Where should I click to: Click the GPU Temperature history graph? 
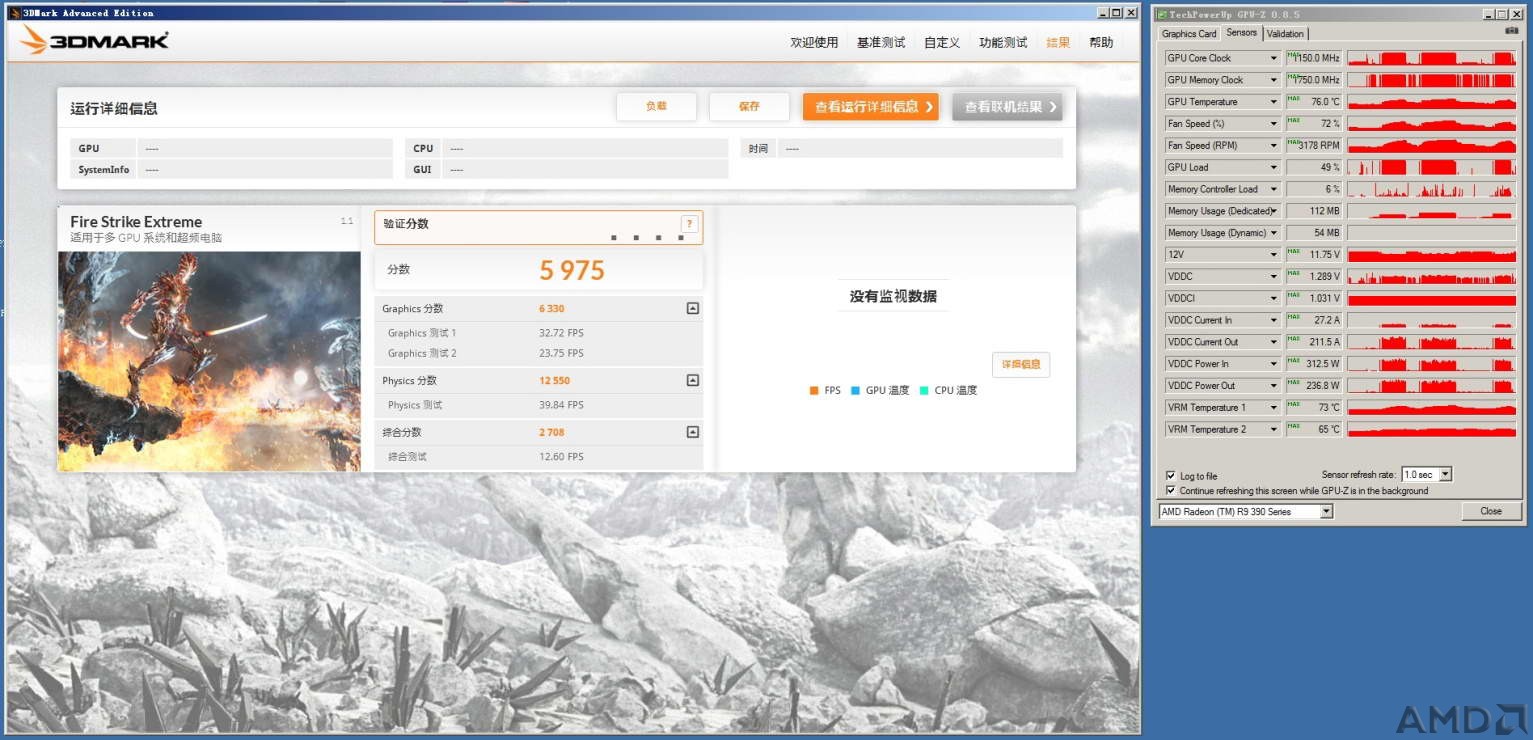(1432, 102)
